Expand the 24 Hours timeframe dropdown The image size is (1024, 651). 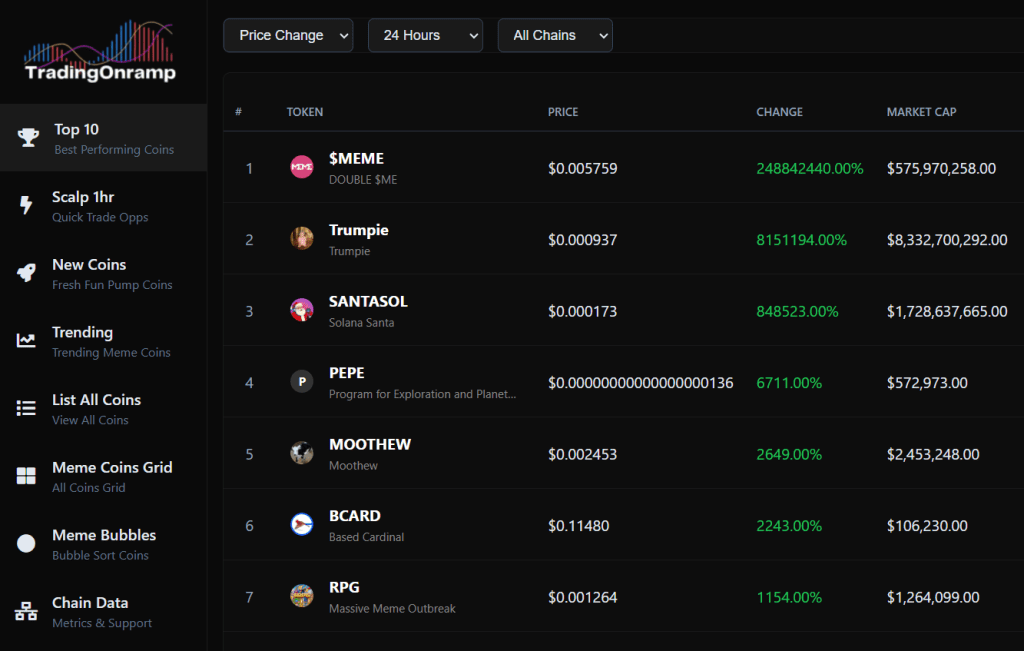coord(425,35)
